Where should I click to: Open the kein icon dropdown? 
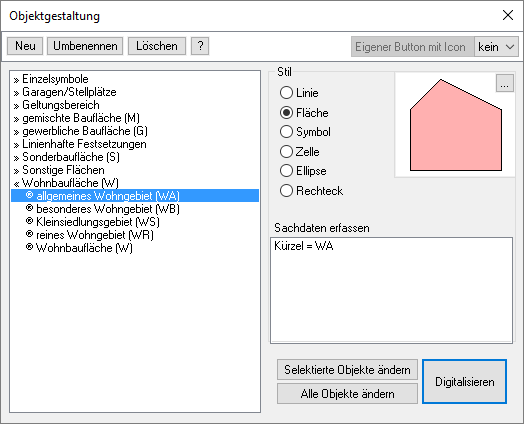coord(496,47)
